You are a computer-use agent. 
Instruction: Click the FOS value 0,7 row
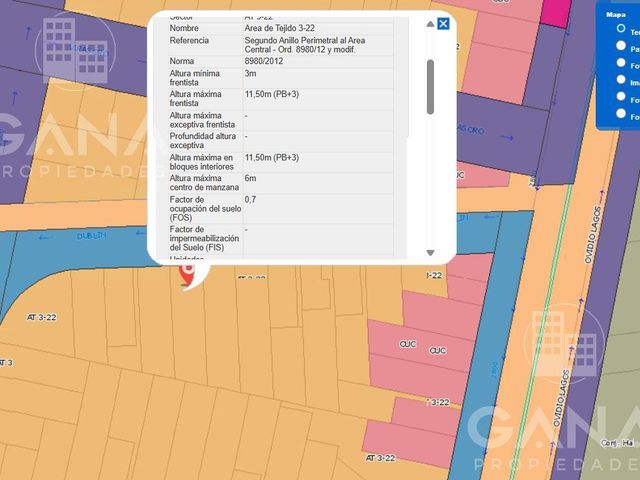(281, 209)
